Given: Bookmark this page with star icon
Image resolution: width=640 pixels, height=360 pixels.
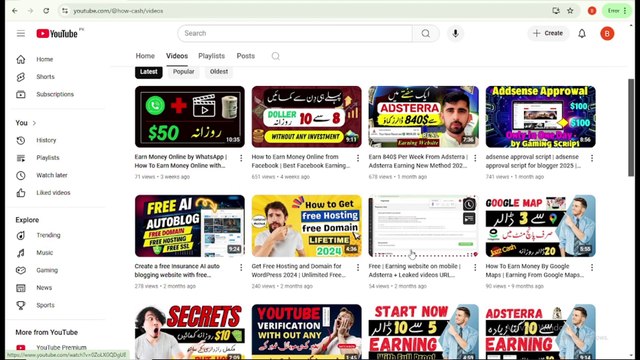Looking at the screenshot, I should [570, 11].
